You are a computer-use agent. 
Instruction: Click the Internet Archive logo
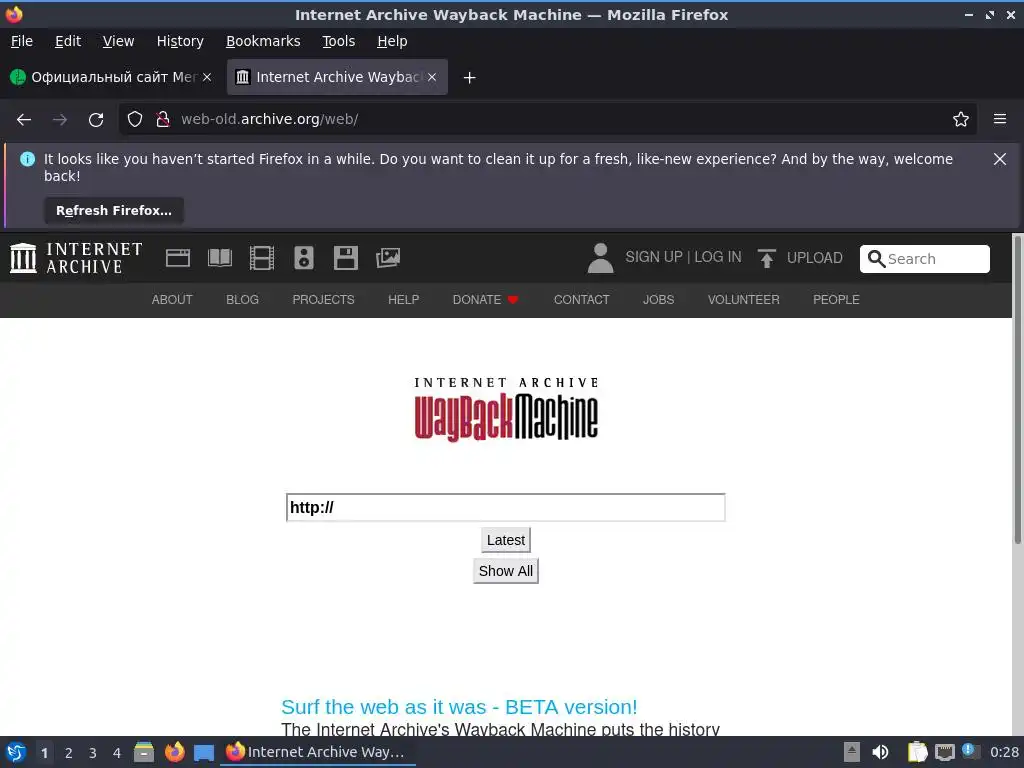[76, 258]
